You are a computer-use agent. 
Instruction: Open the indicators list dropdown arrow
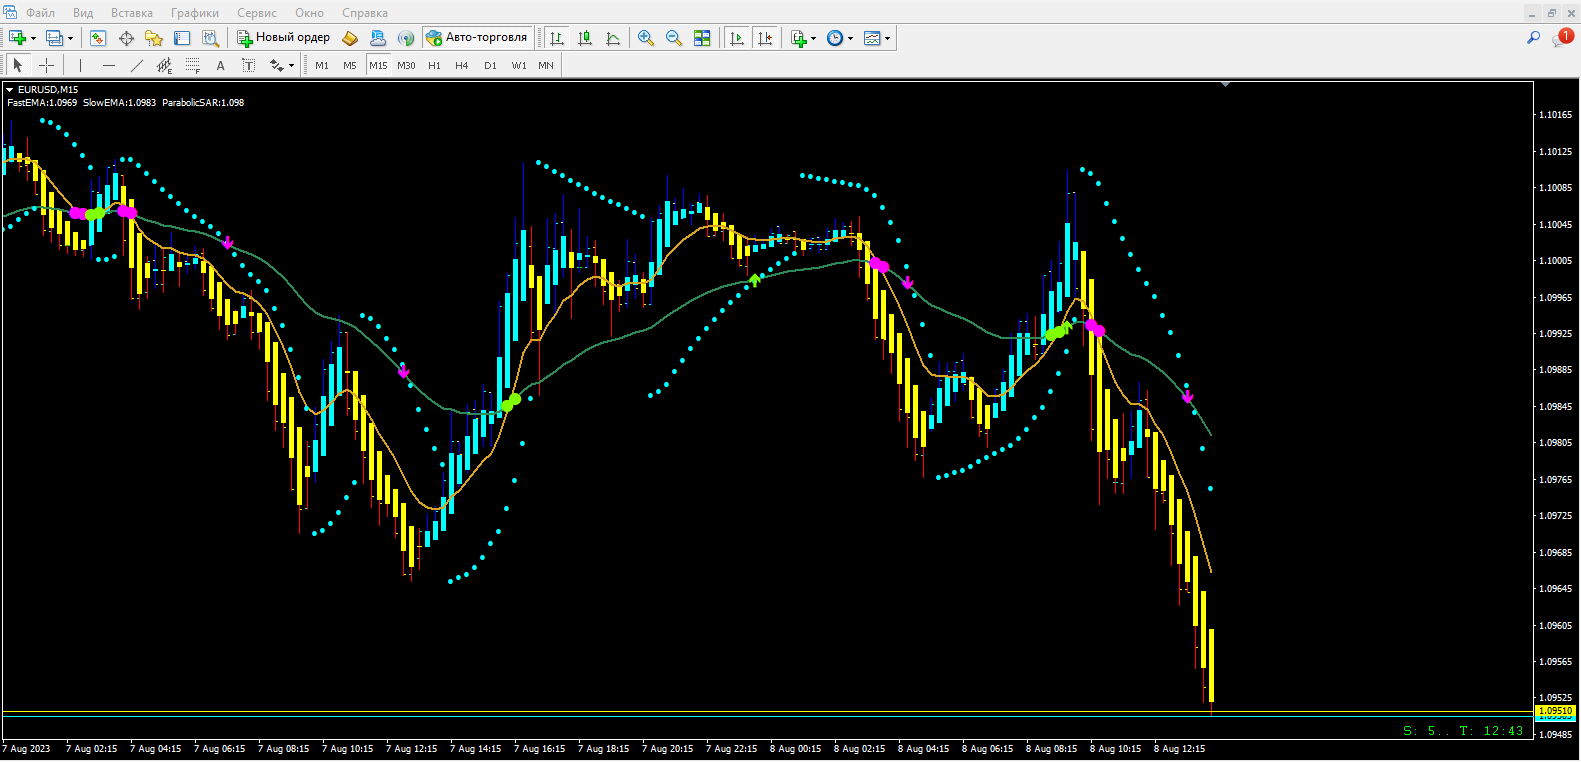813,38
